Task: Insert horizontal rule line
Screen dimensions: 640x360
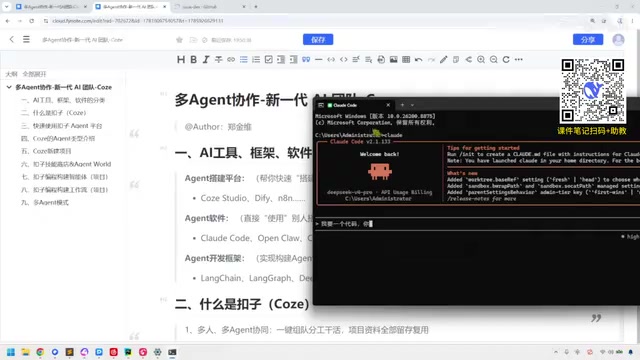Action: coord(319,60)
